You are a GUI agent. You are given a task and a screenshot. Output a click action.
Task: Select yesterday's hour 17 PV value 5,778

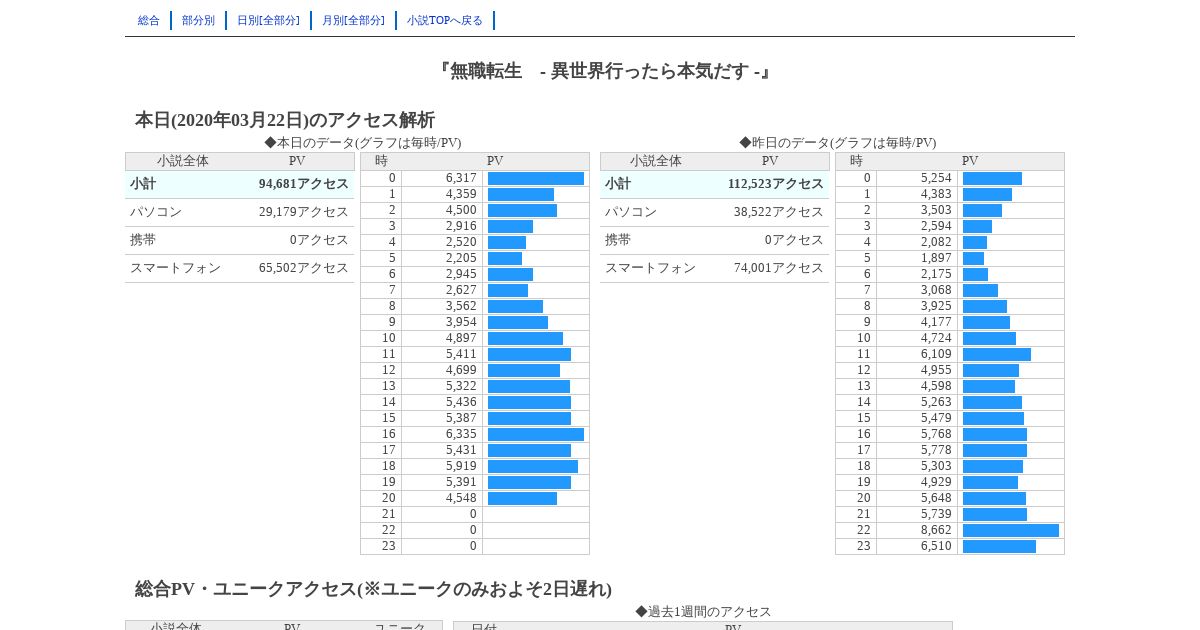coord(936,450)
